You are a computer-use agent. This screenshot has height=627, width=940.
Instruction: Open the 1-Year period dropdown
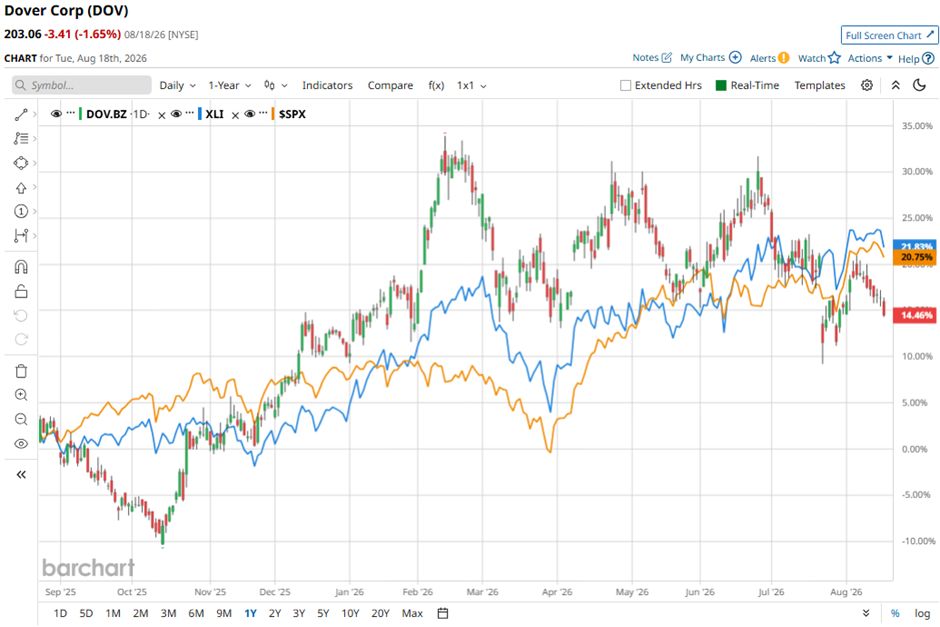pyautogui.click(x=230, y=85)
